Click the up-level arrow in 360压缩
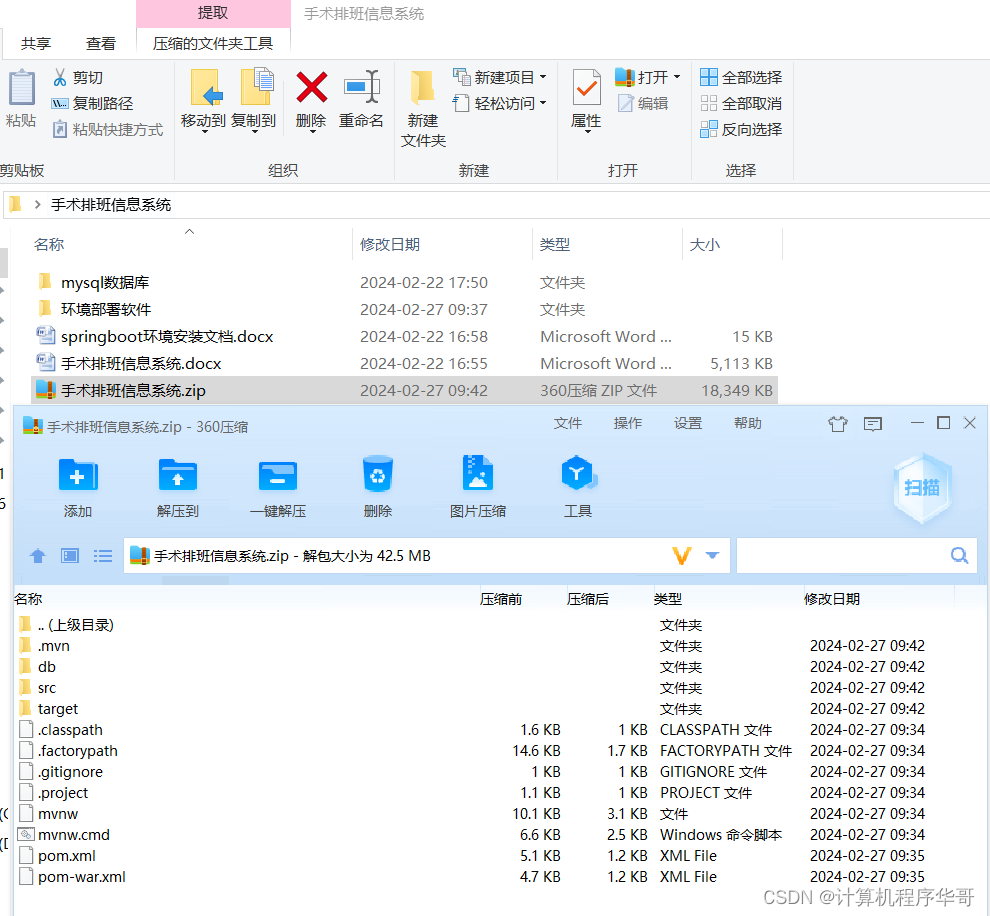This screenshot has height=916, width=990. pos(37,555)
